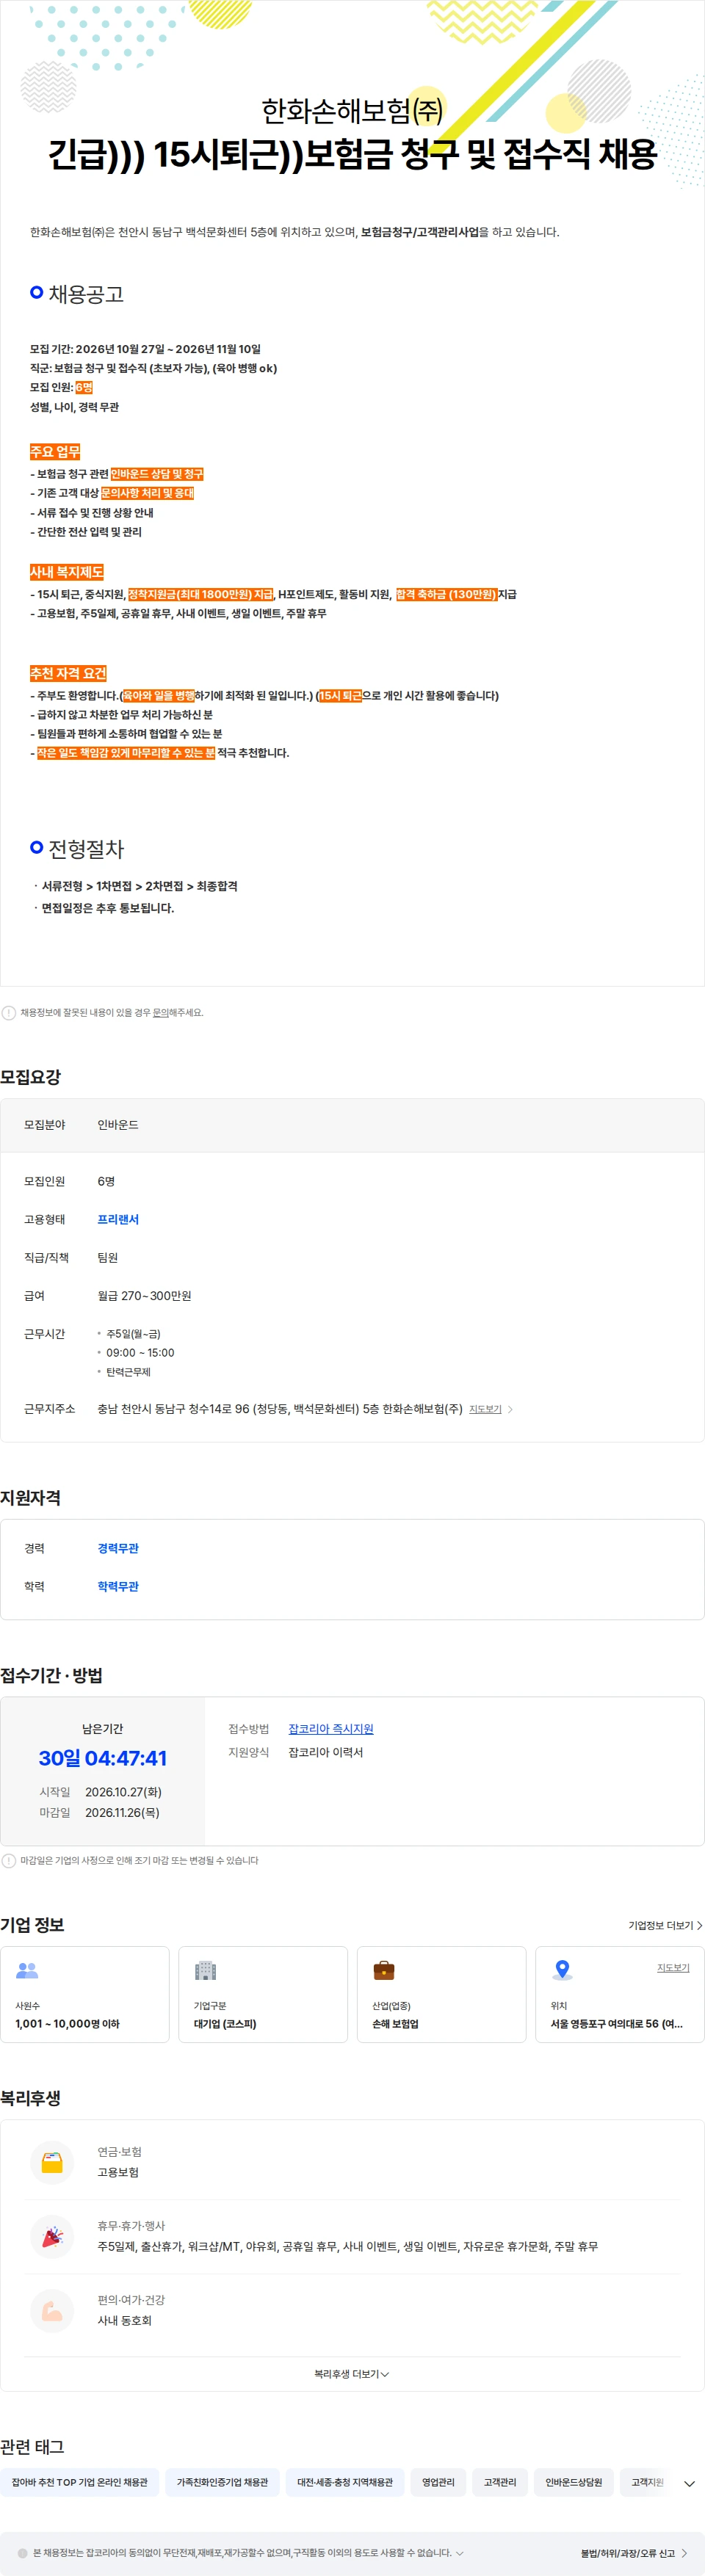Click the highlighted 주요 업무 heading

coord(55,452)
